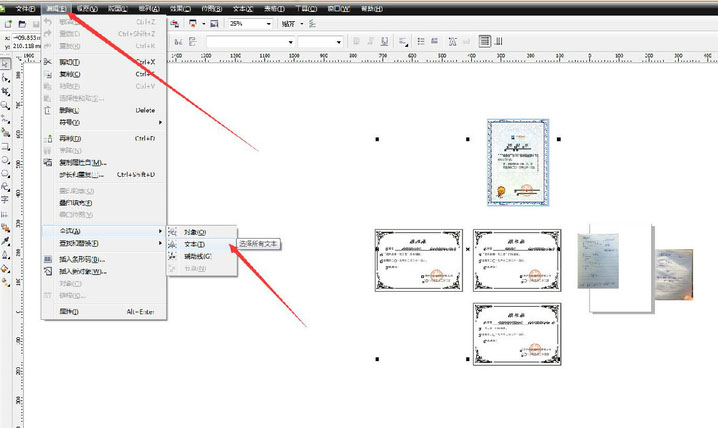Click the New document toolbar icon

click(8, 23)
